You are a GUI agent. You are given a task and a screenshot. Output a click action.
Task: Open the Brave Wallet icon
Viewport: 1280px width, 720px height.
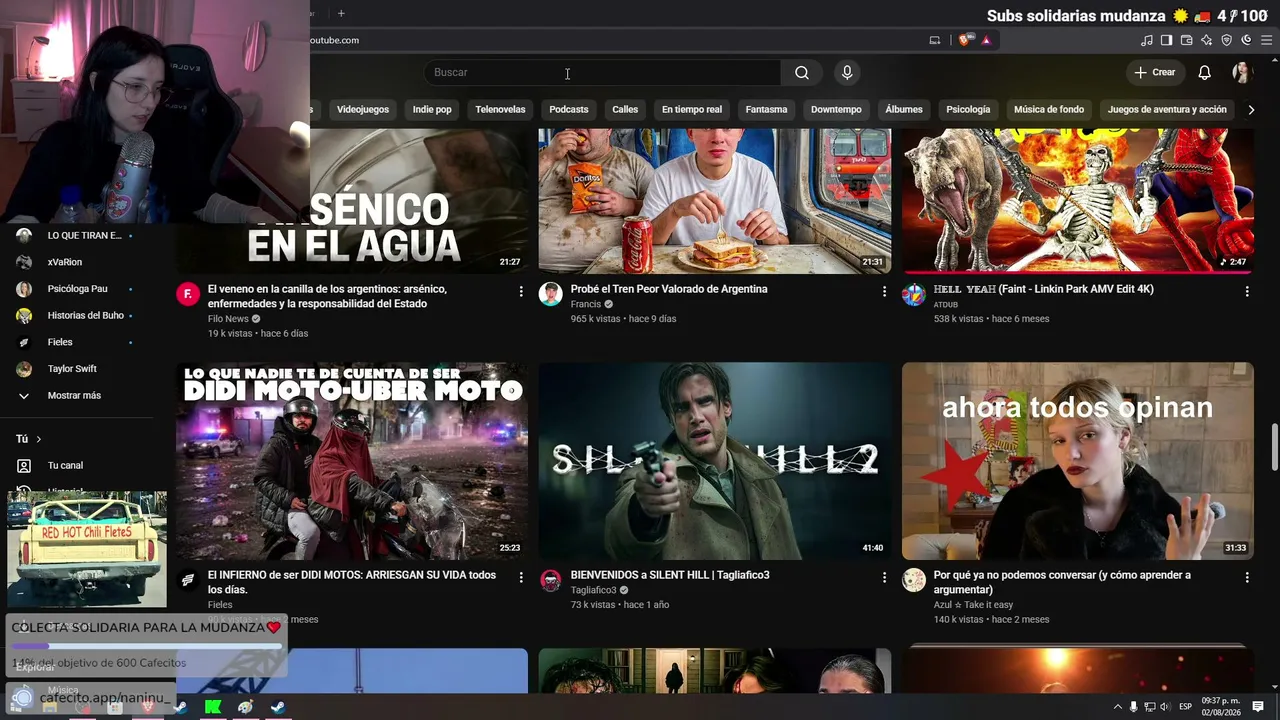1187,40
